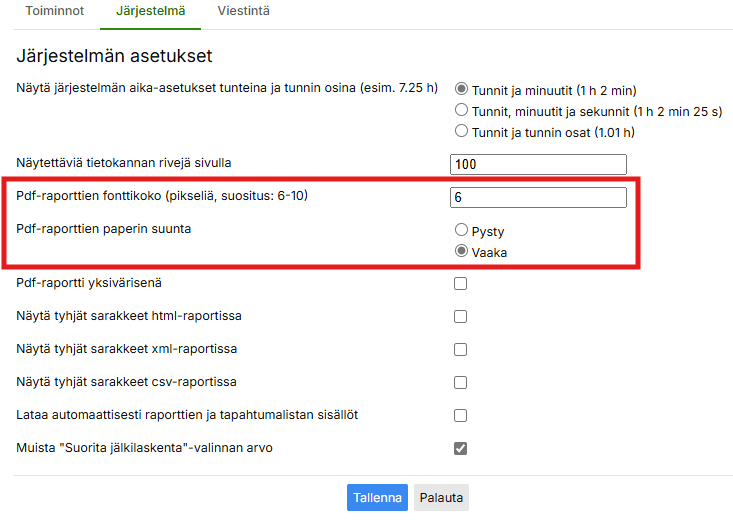The height and width of the screenshot is (527, 733).
Task: Enable automatic loading of report contents
Action: [461, 415]
